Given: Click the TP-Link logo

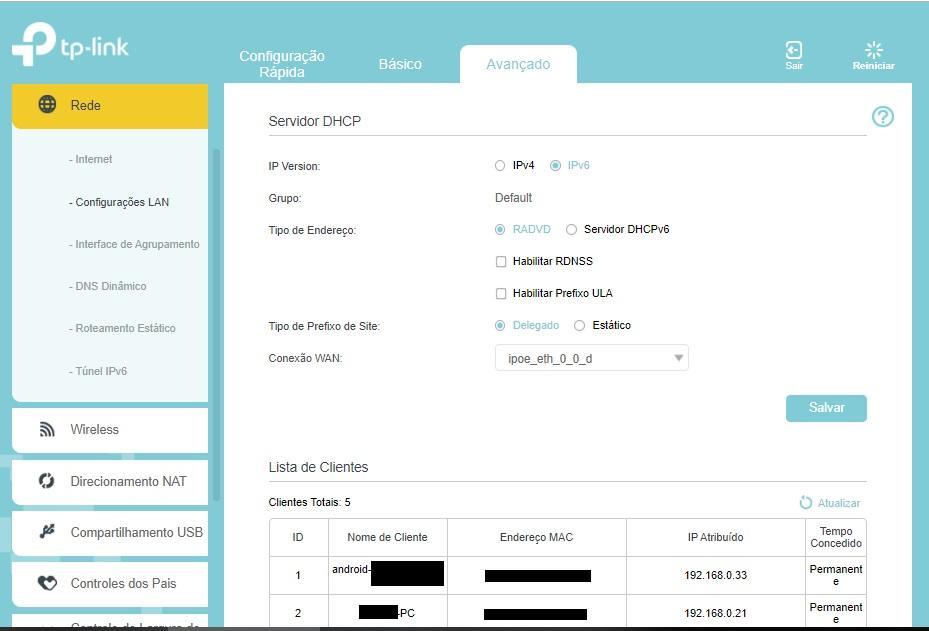Looking at the screenshot, I should coord(70,45).
